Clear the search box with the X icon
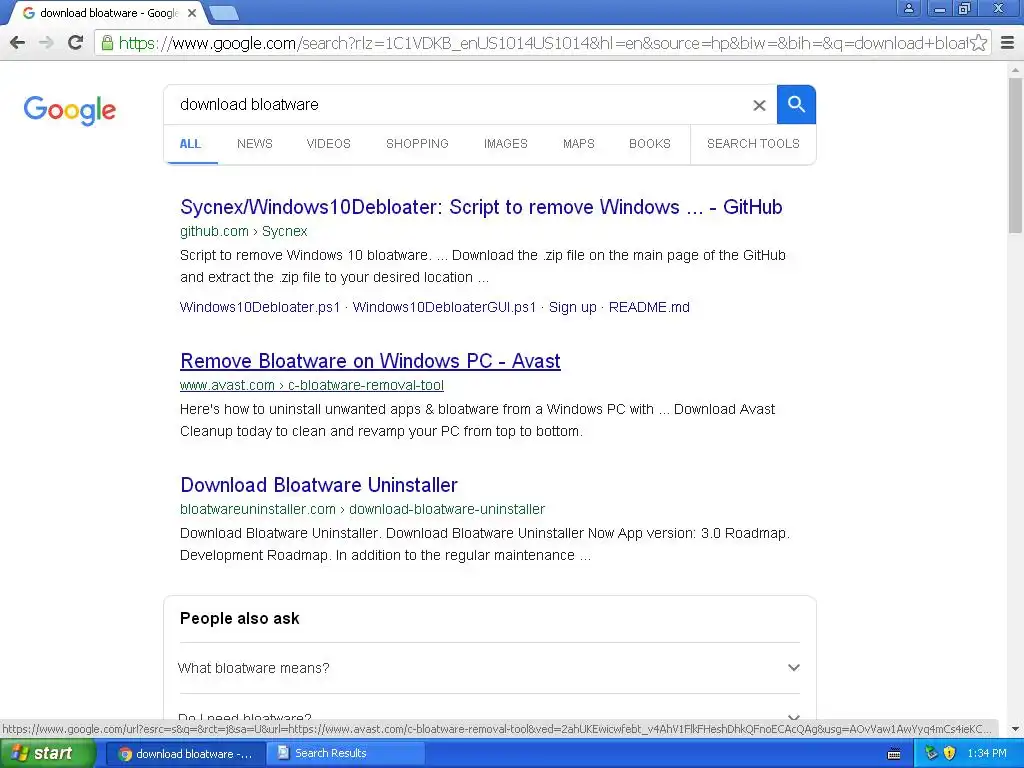1024x768 pixels. [x=759, y=105]
